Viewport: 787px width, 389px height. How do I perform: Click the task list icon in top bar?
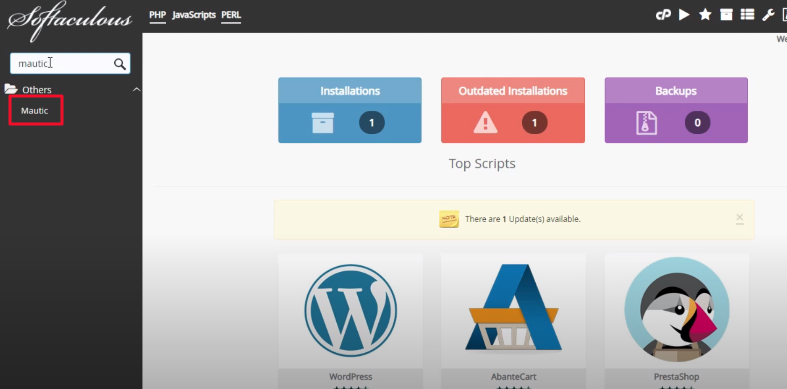click(747, 15)
